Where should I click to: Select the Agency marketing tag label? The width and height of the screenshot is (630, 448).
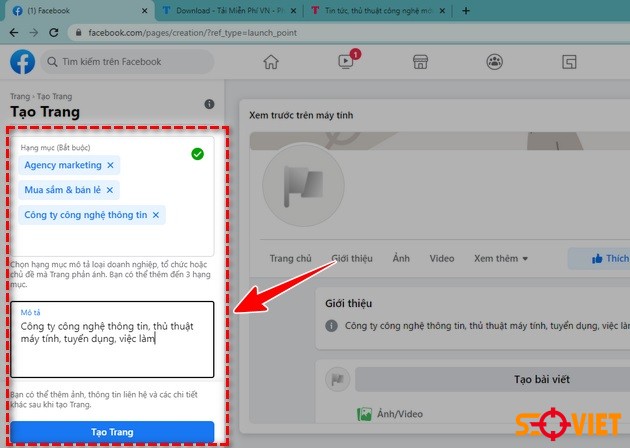[63, 165]
